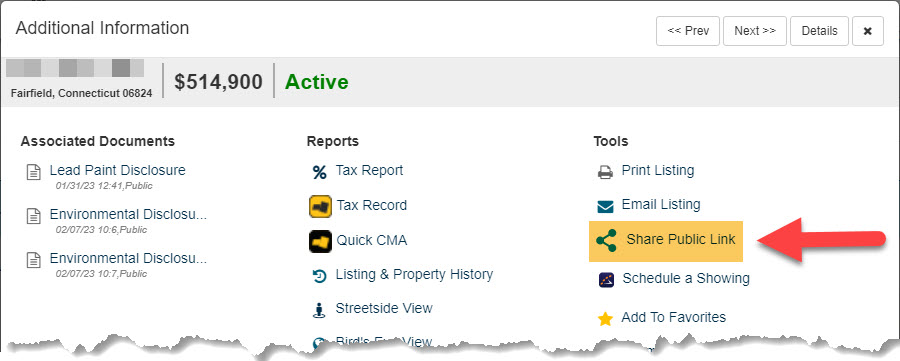Viewport: 900px width, 361px height.
Task: Click the printer icon
Action: 606,172
